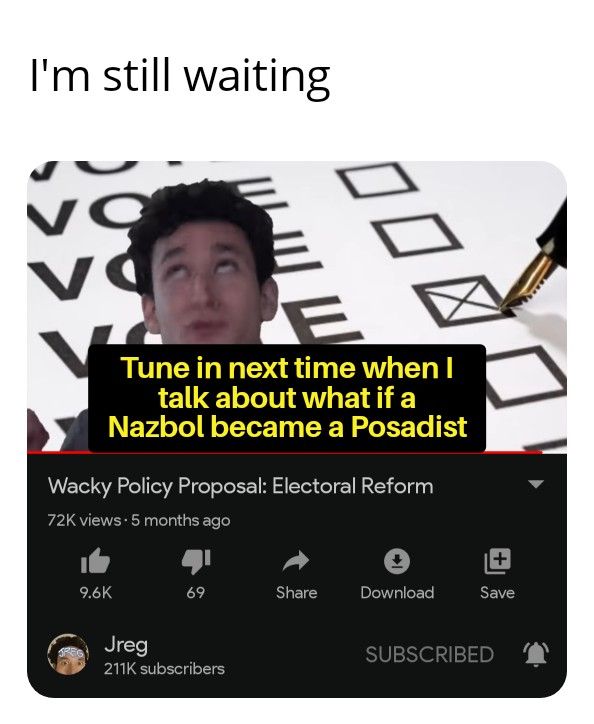Click the Save label
Screen dimensions: 594x724
[x=497, y=592]
